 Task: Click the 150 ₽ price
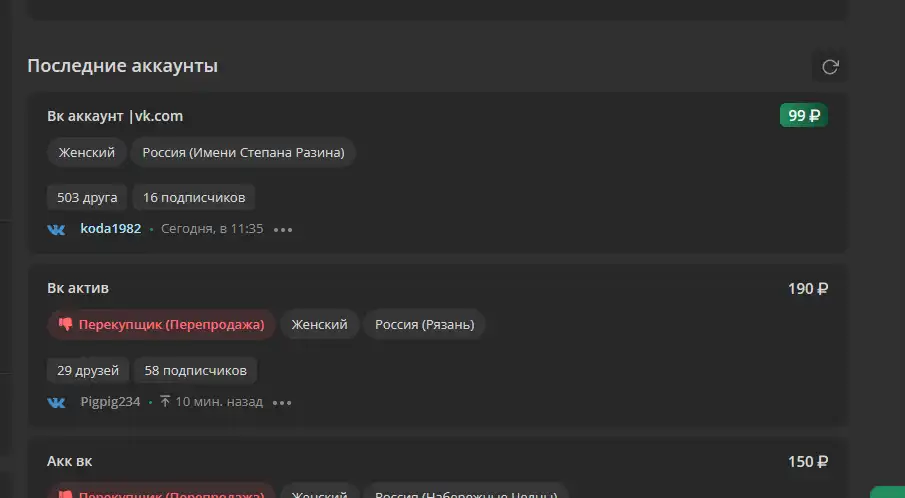(x=808, y=462)
